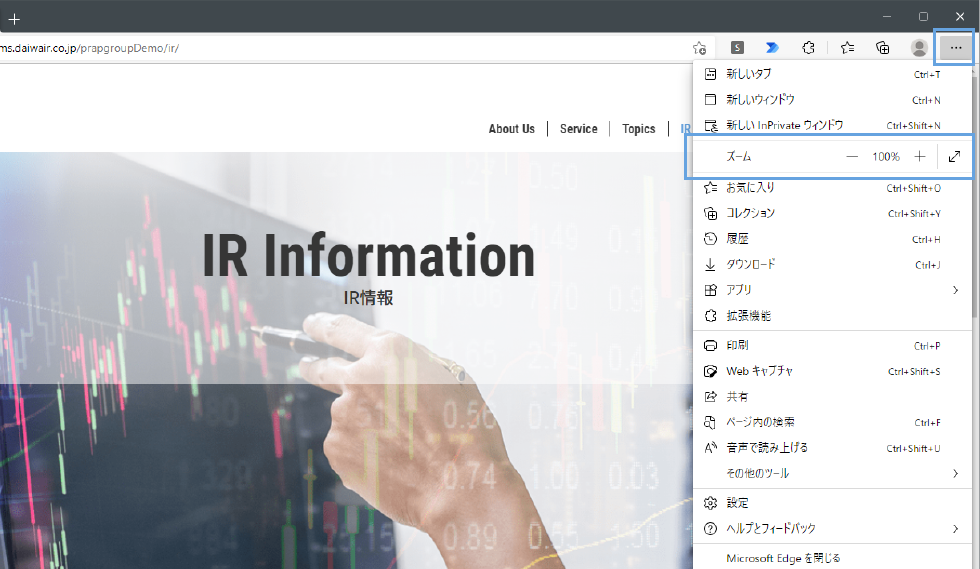The image size is (980, 569).
Task: Select 共有 share entry
Action: (x=832, y=396)
